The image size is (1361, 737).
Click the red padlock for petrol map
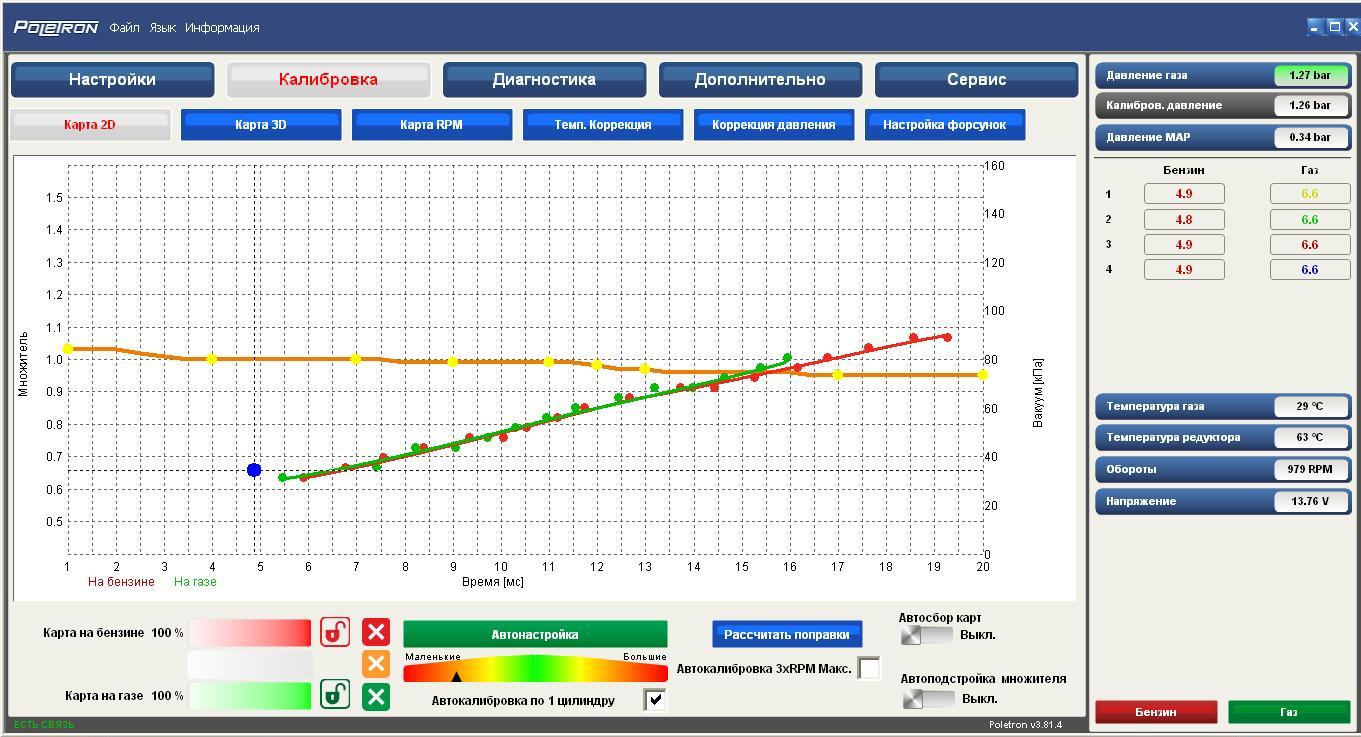tap(335, 632)
